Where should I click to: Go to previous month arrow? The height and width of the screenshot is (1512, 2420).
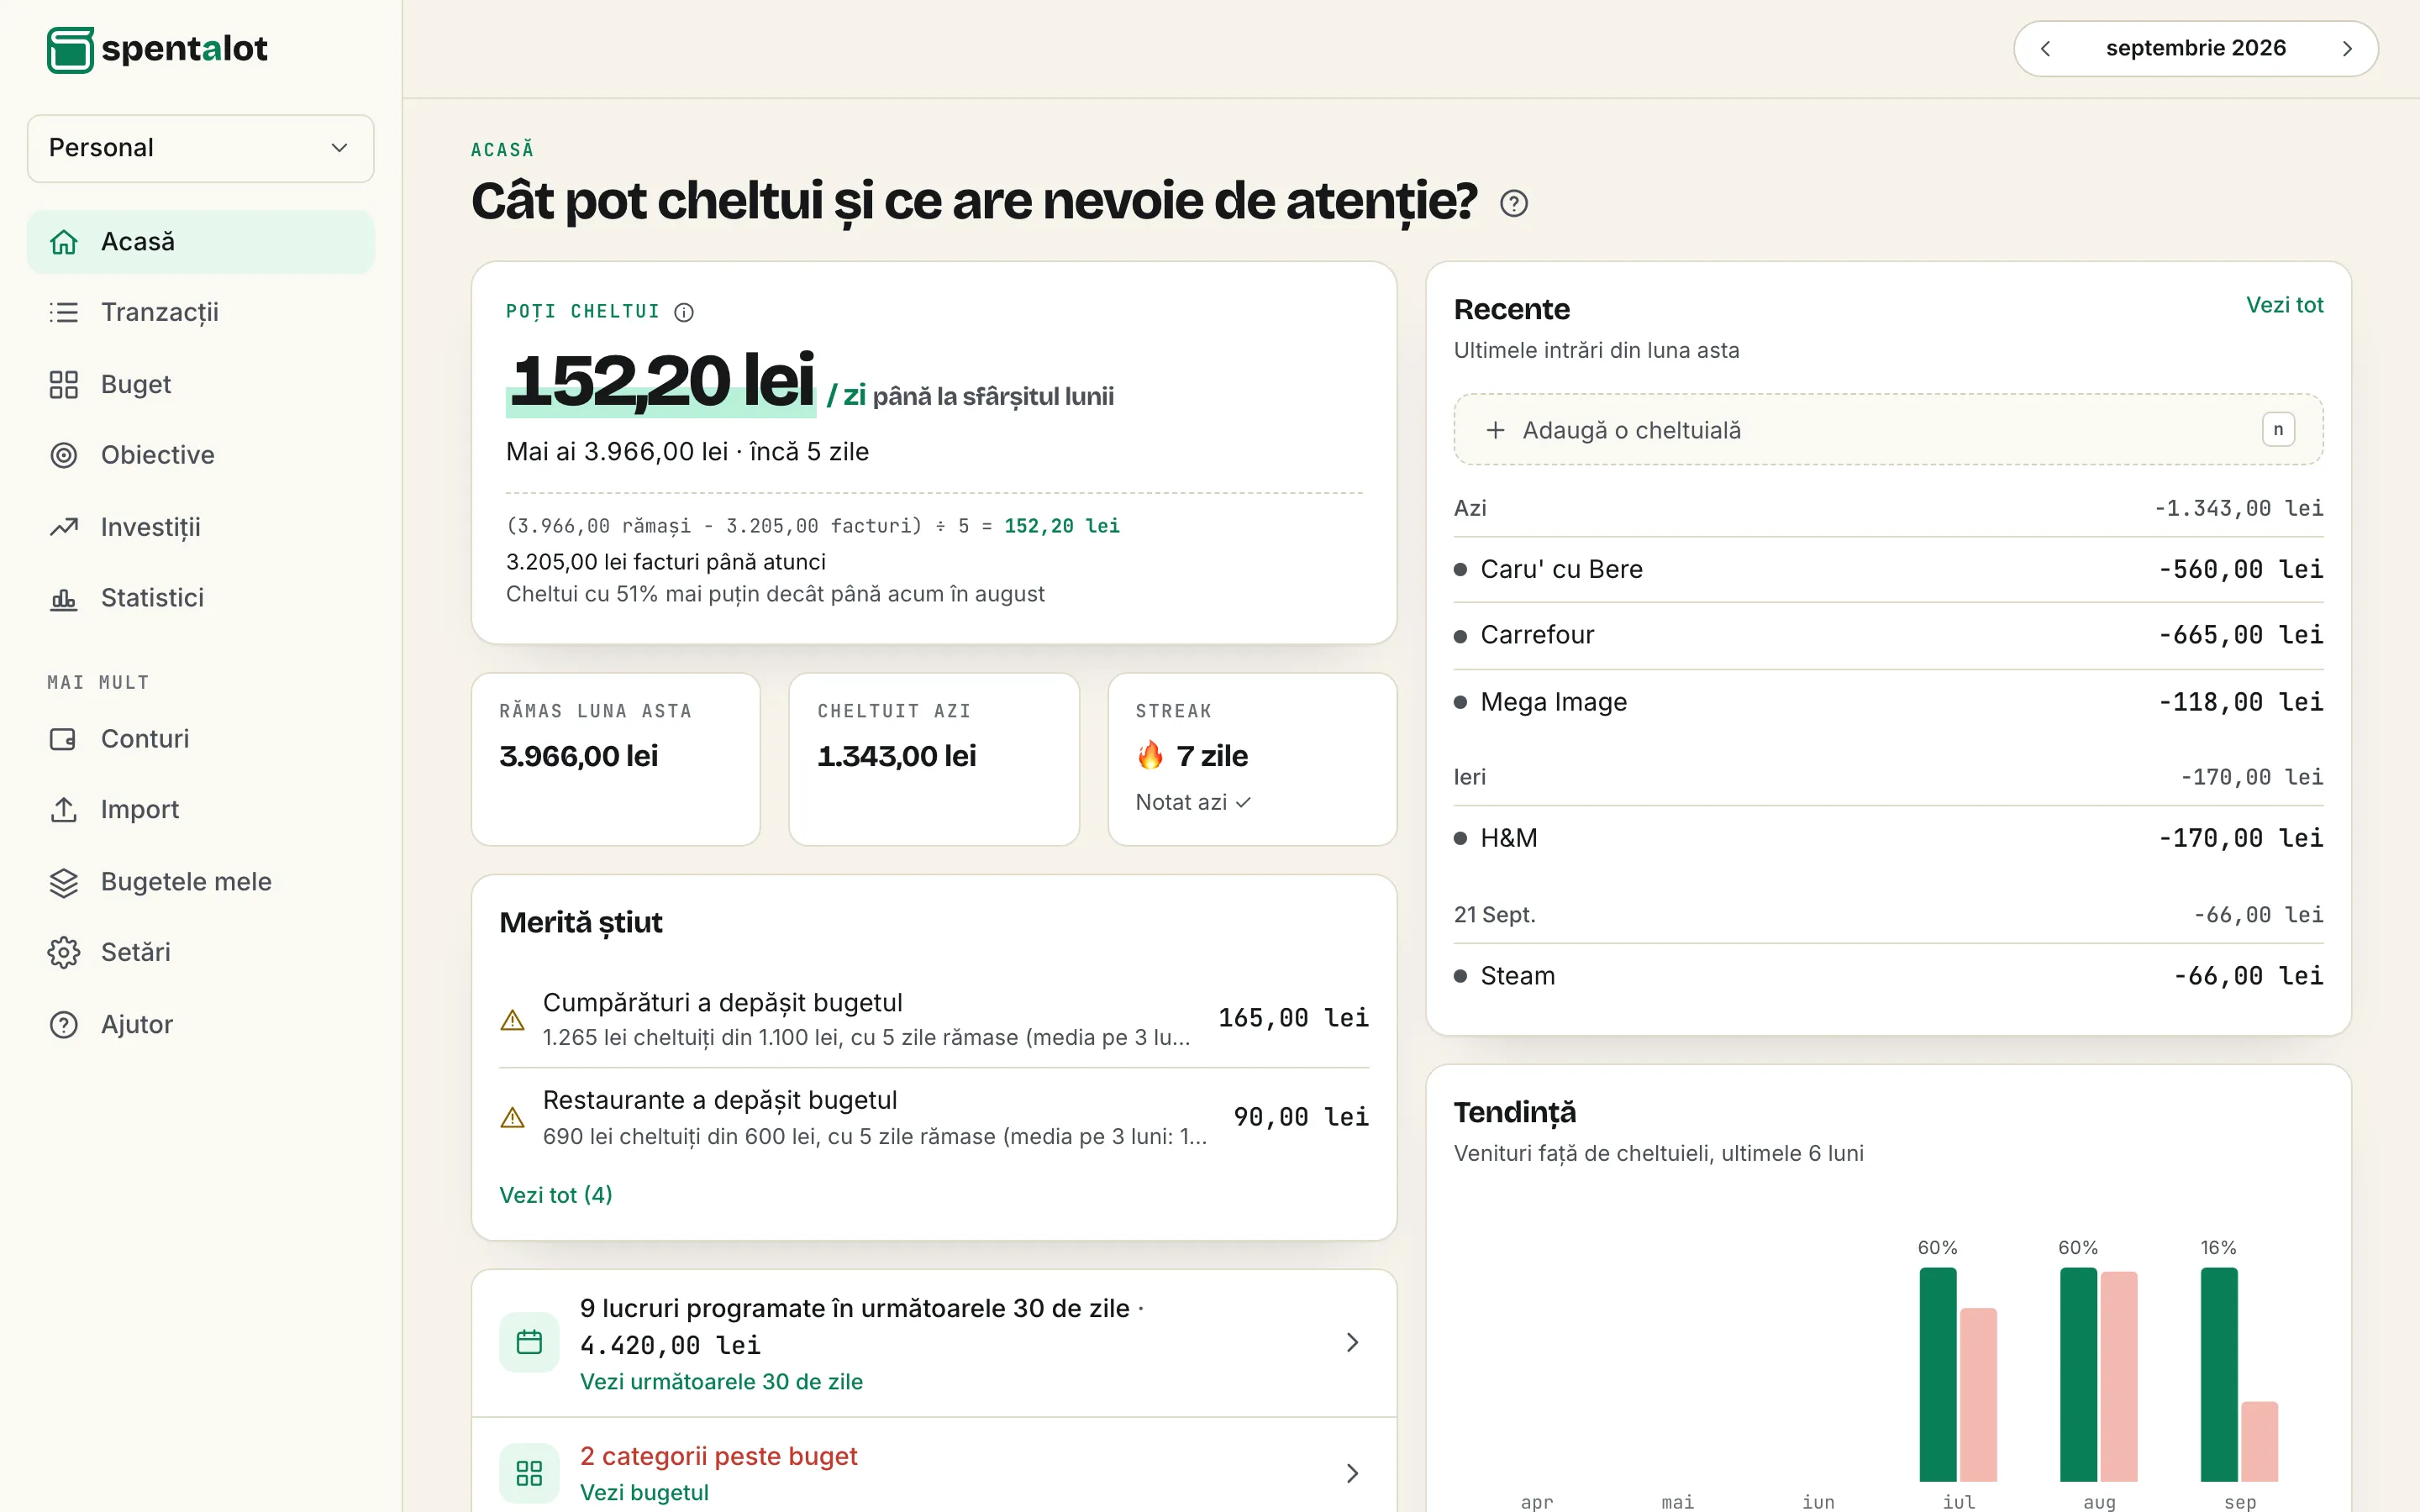click(2046, 49)
